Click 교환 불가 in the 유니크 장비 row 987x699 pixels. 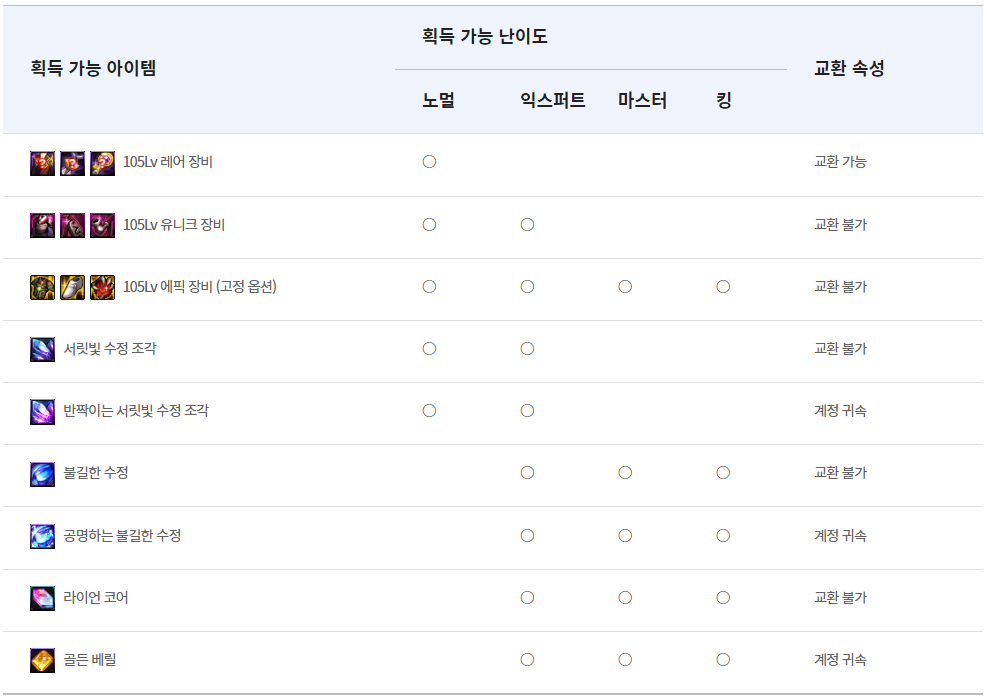(840, 225)
